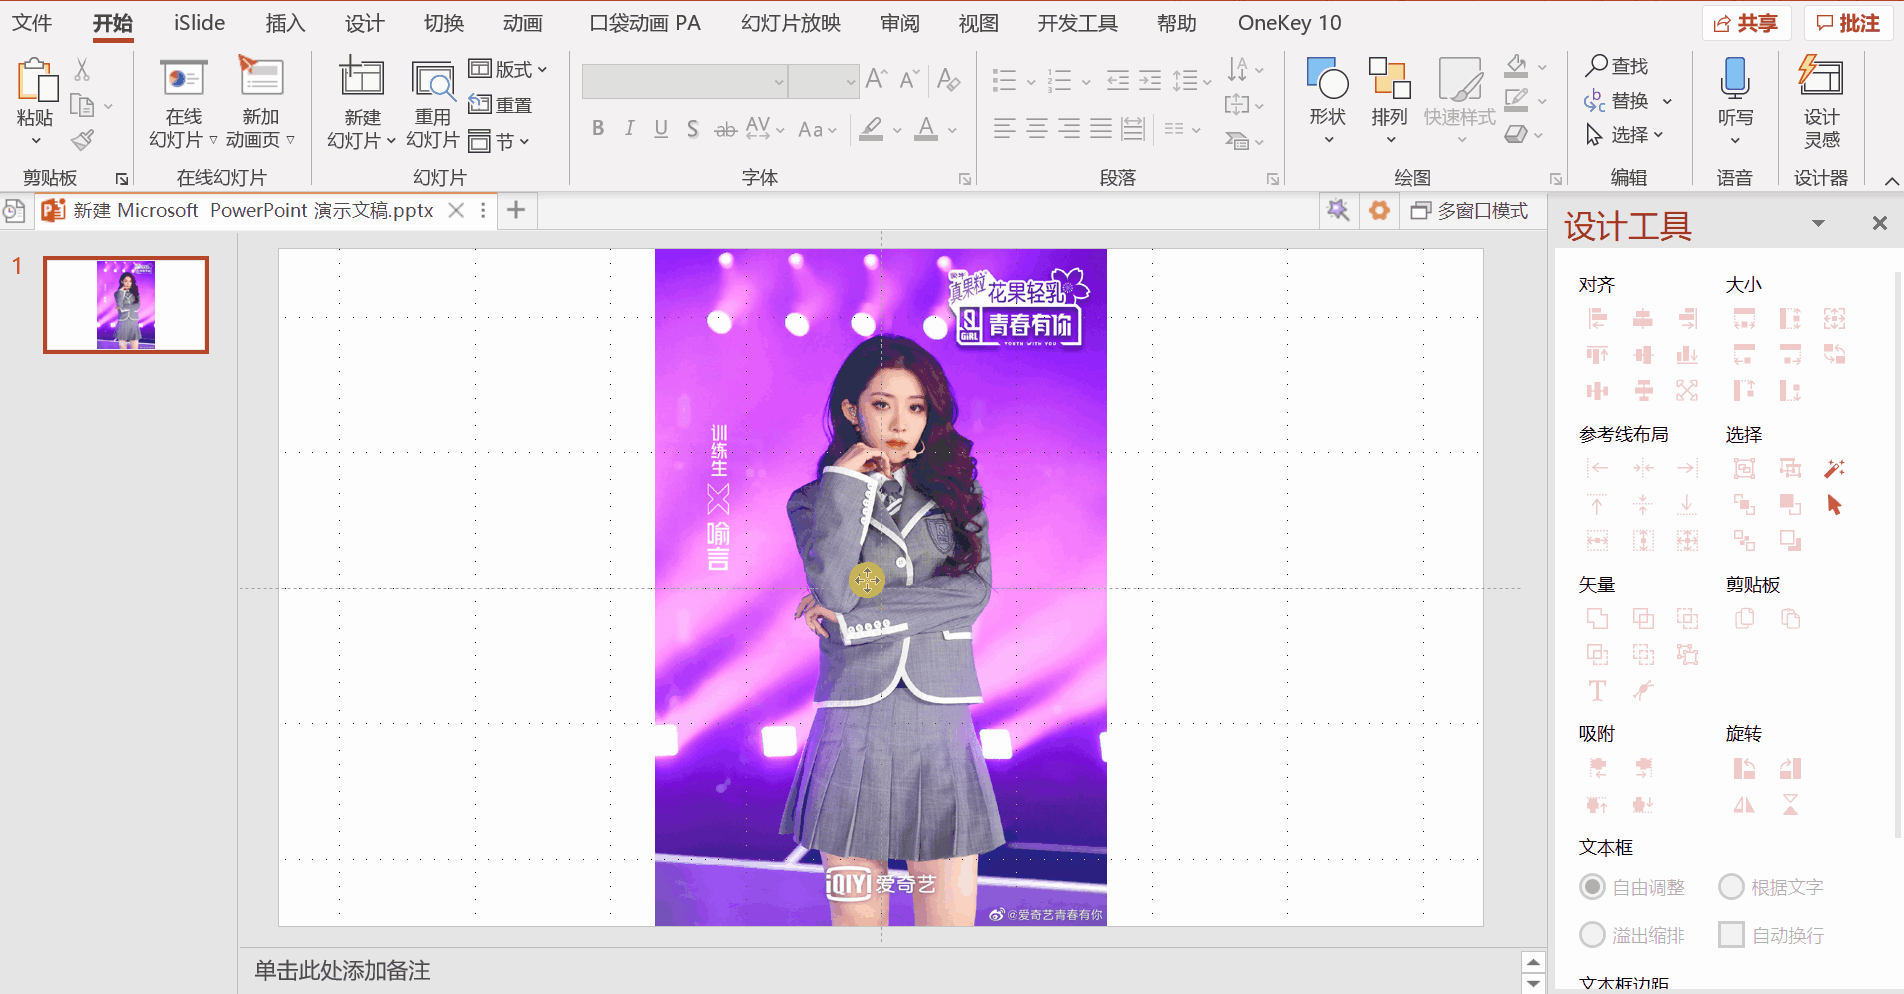Click the orange gear settings icon in tab bar
Viewport: 1904px width, 994px height.
(1380, 211)
